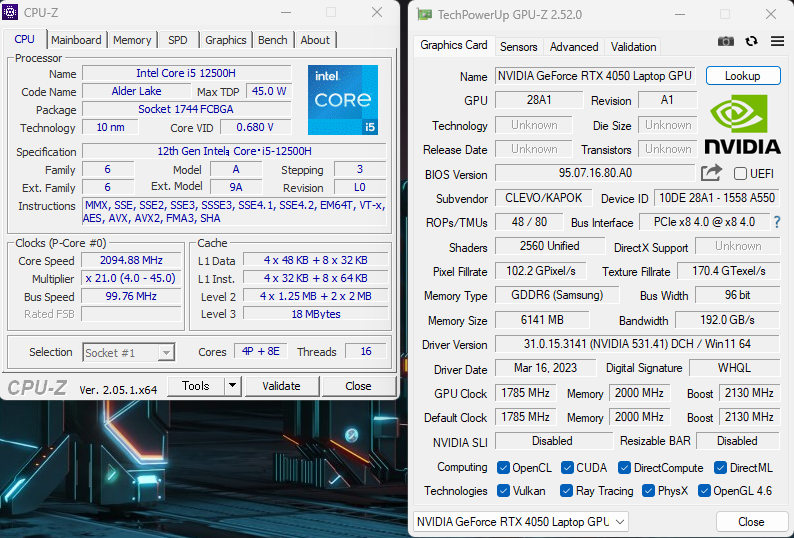Select the CPU tab in CPU-Z
Viewport: 794px width, 538px height.
coord(24,39)
